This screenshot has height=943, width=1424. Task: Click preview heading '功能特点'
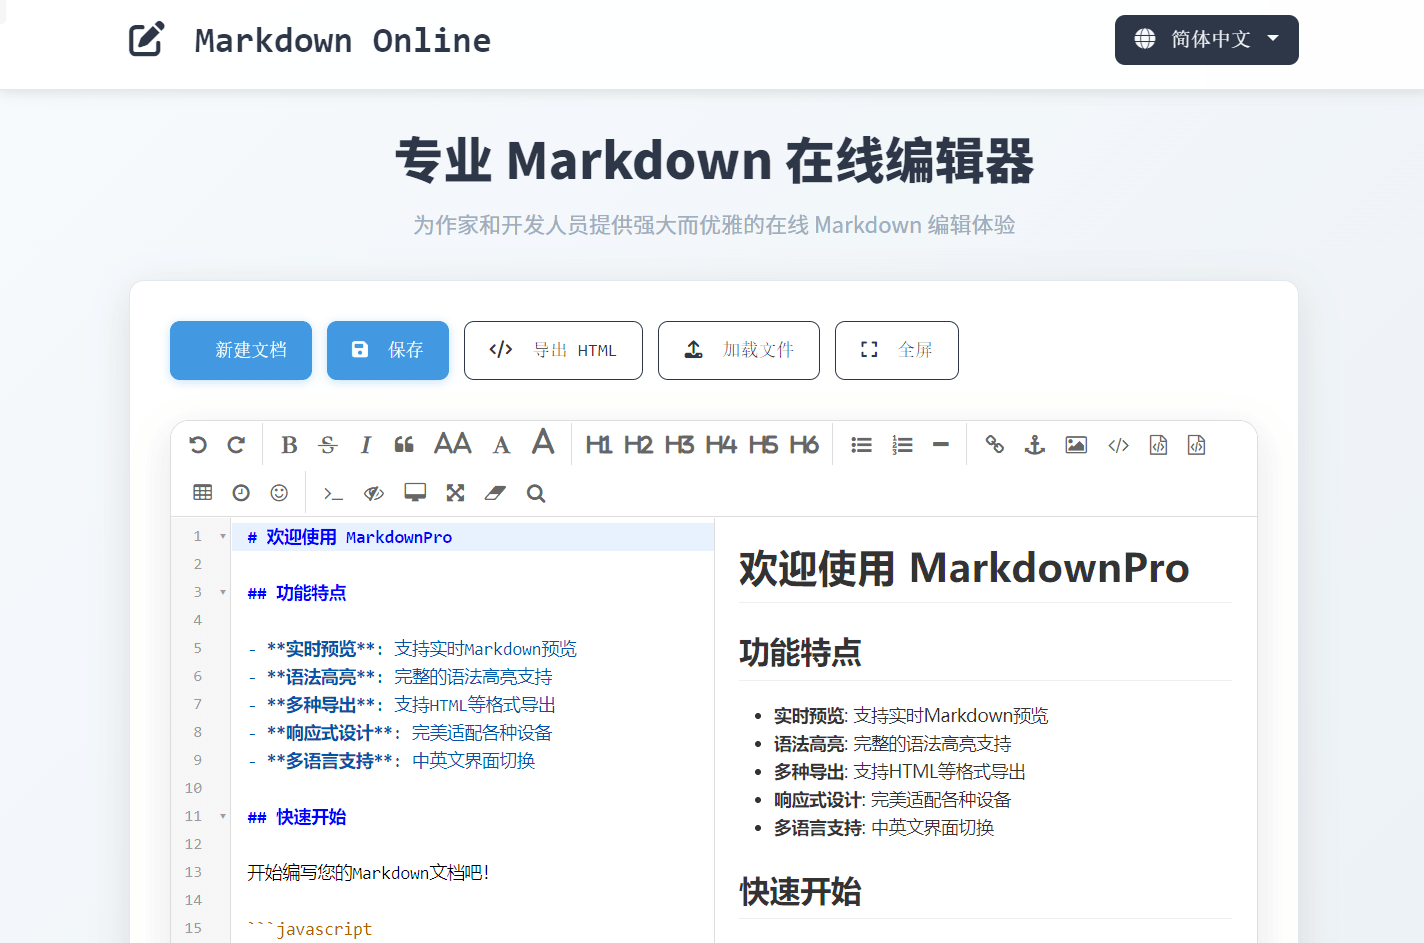(800, 652)
